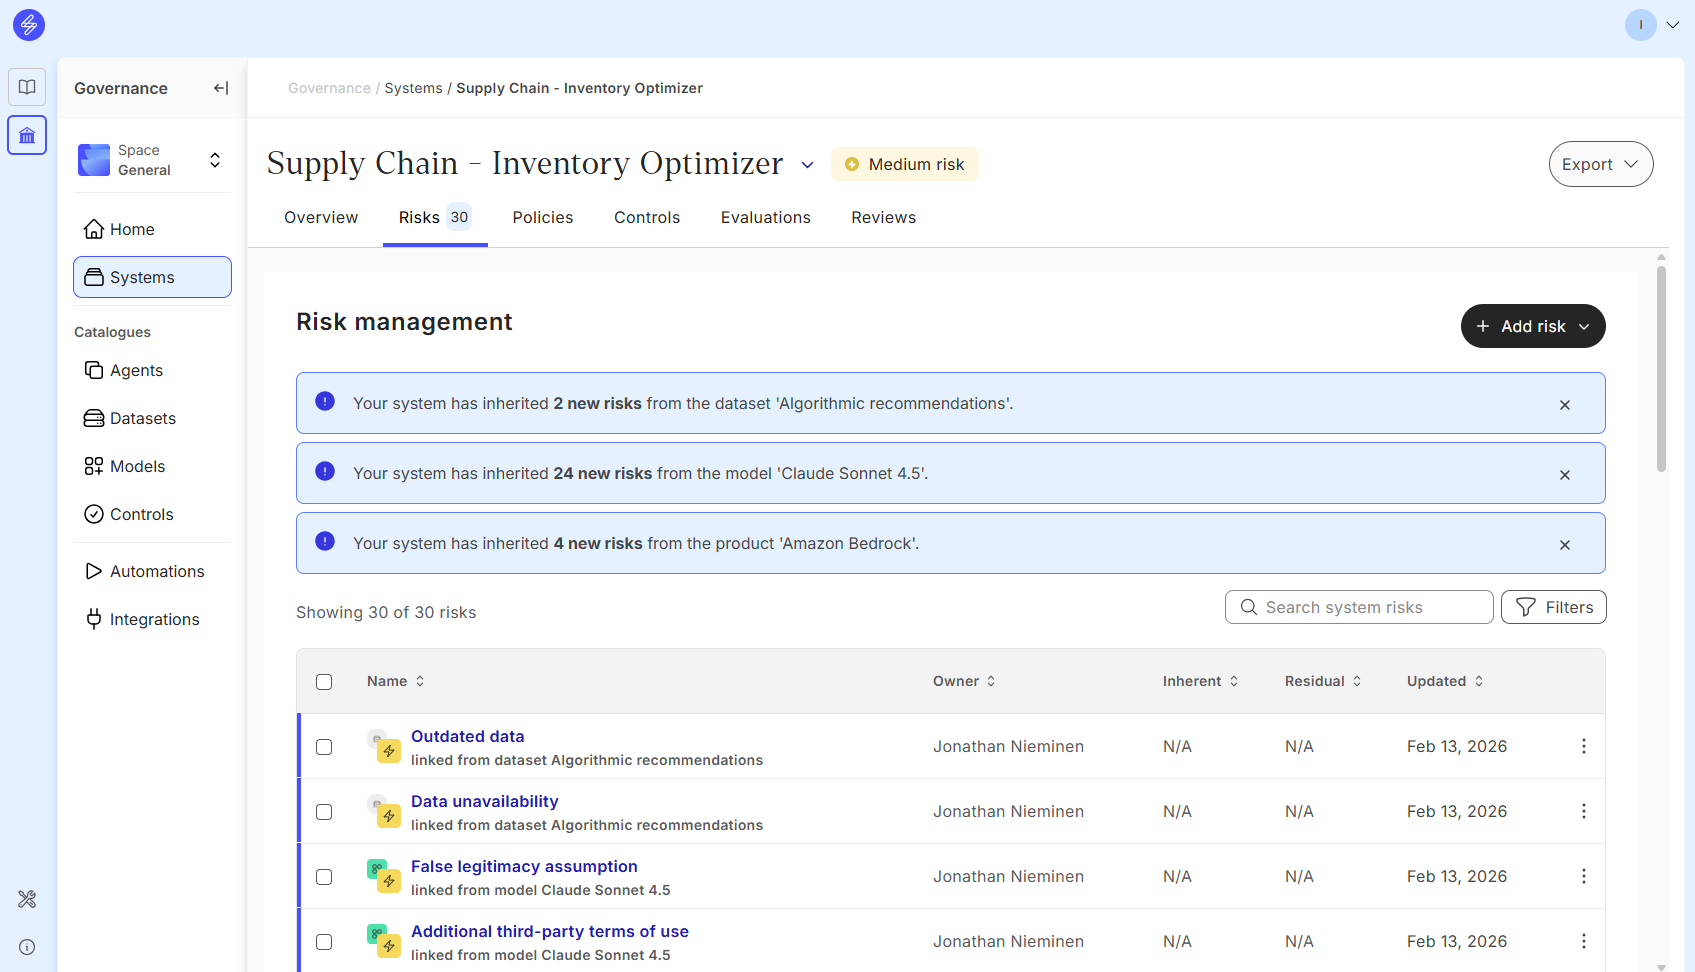Dismiss the Amazon Bedrock inherited risks notice
Viewport: 1695px width, 972px height.
click(x=1564, y=545)
